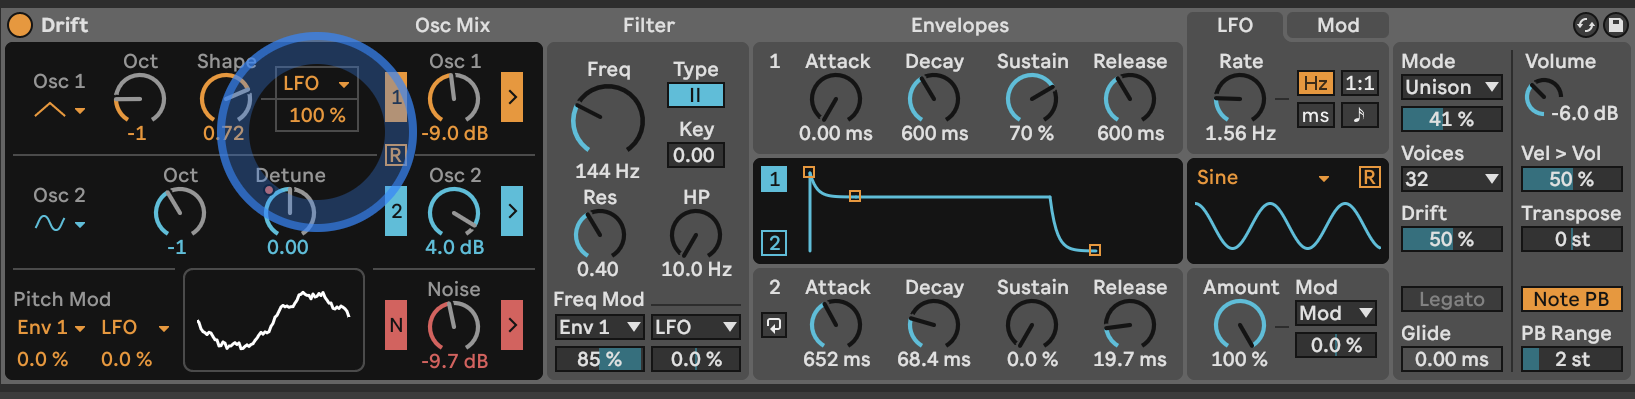Click the Envelope 1 Sustain knob

(1032, 98)
